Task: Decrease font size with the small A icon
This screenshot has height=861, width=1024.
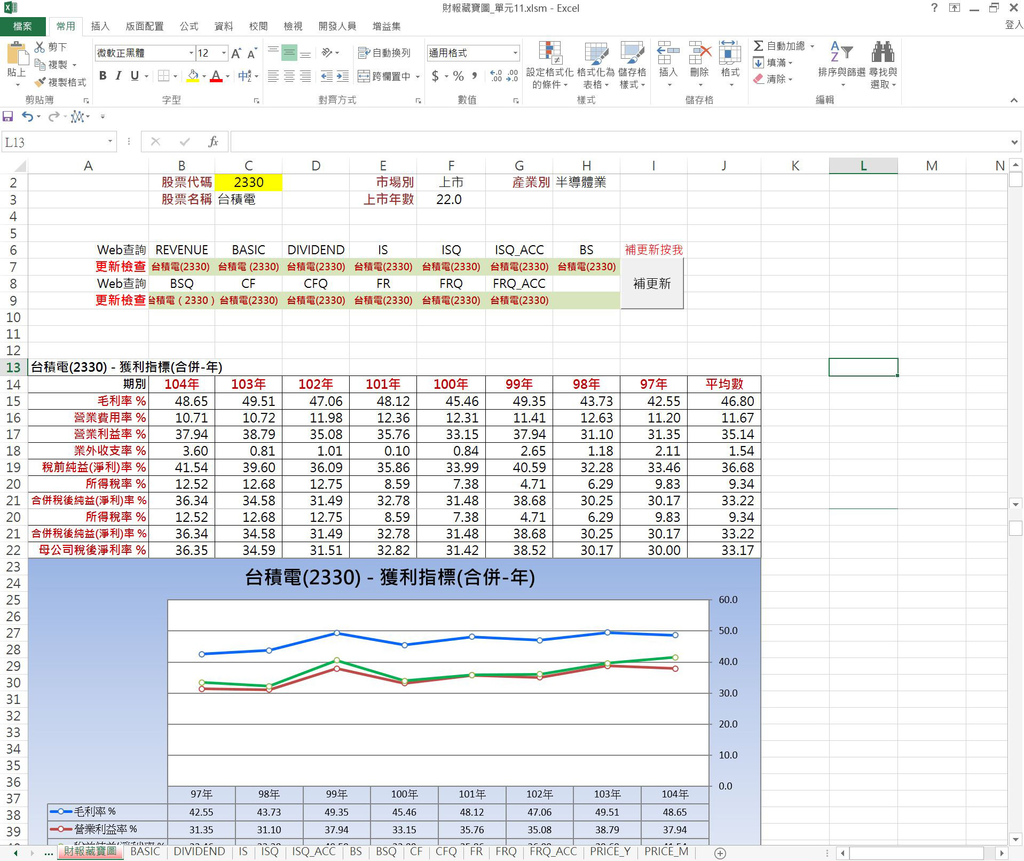Action: tap(251, 54)
